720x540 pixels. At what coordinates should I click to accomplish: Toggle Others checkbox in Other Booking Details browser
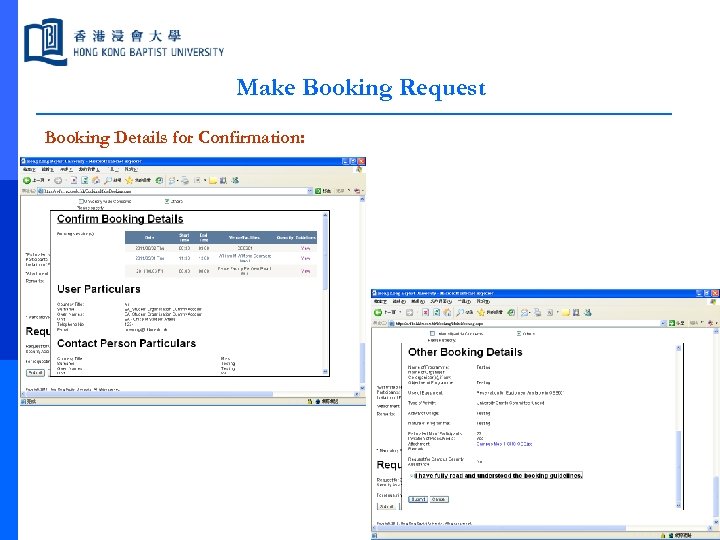[x=519, y=333]
